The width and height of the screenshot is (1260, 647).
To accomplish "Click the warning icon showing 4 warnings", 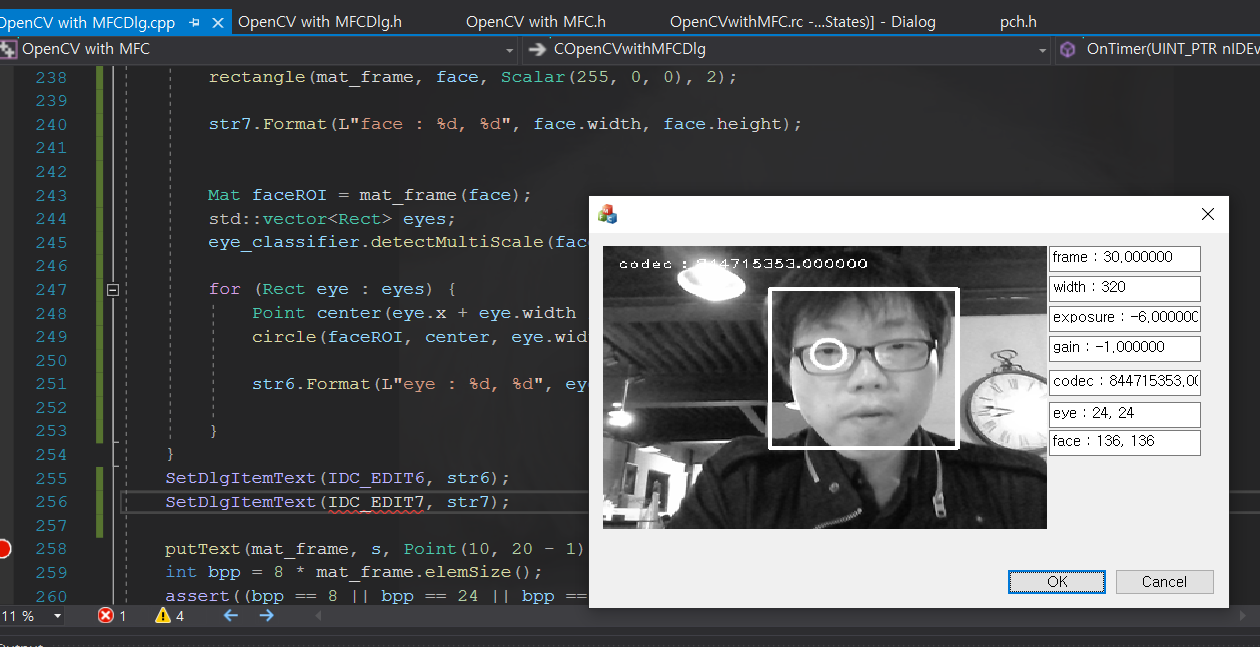I will [x=162, y=616].
